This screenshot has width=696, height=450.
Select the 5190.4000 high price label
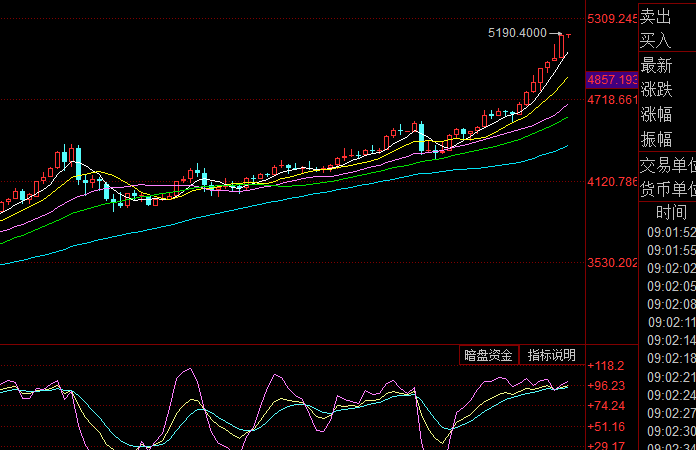517,33
